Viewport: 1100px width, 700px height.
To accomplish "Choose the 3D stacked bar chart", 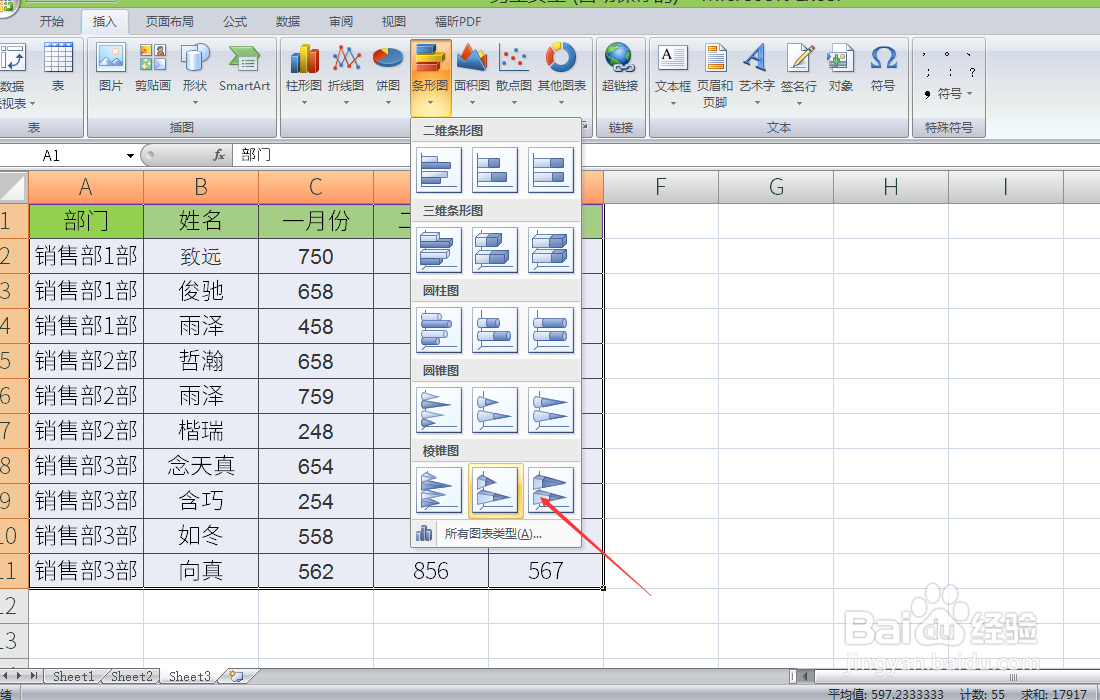I will 495,250.
